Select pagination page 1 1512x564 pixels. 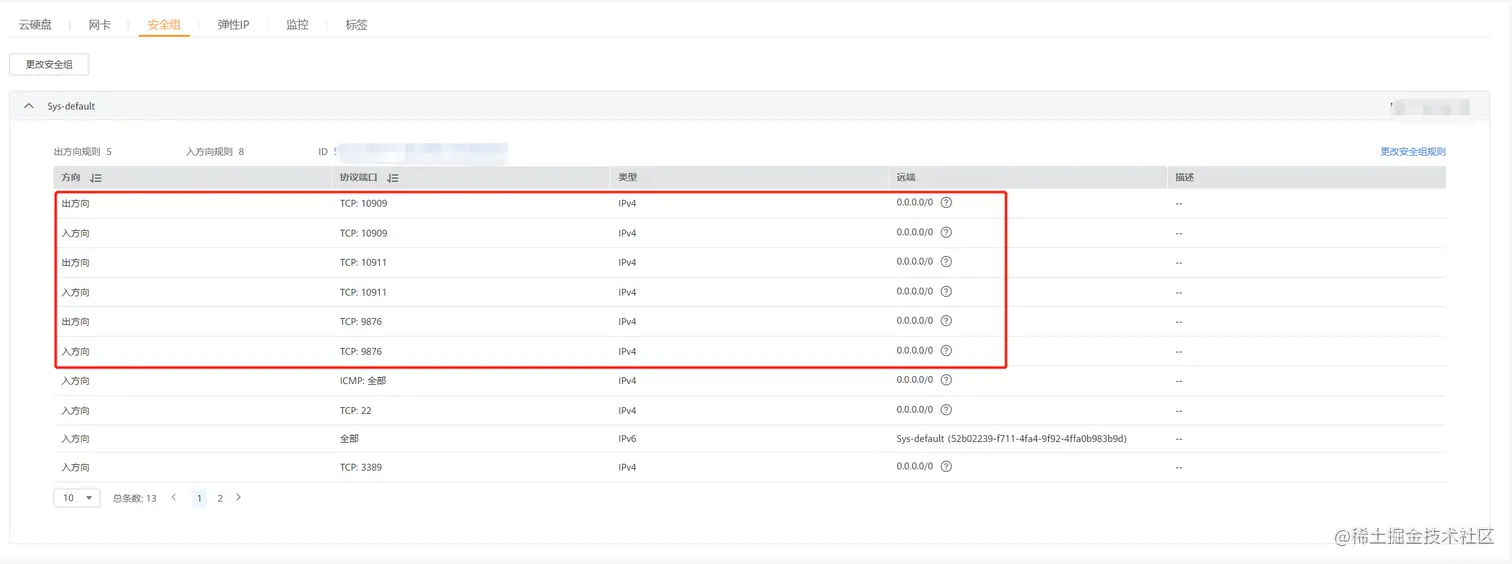[x=200, y=497]
